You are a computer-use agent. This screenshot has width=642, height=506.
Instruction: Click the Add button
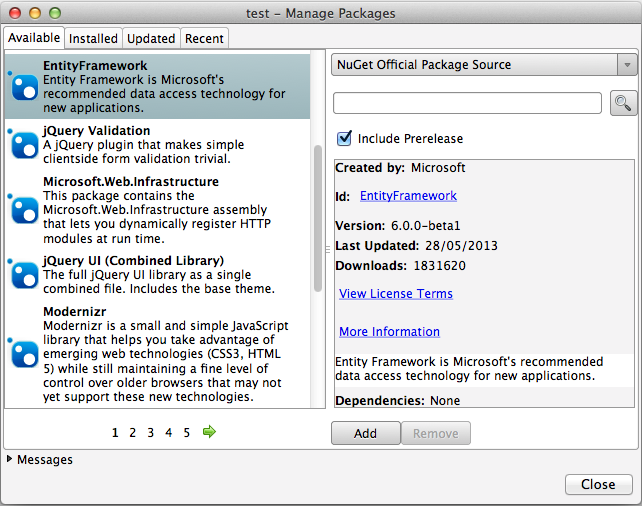[x=366, y=433]
